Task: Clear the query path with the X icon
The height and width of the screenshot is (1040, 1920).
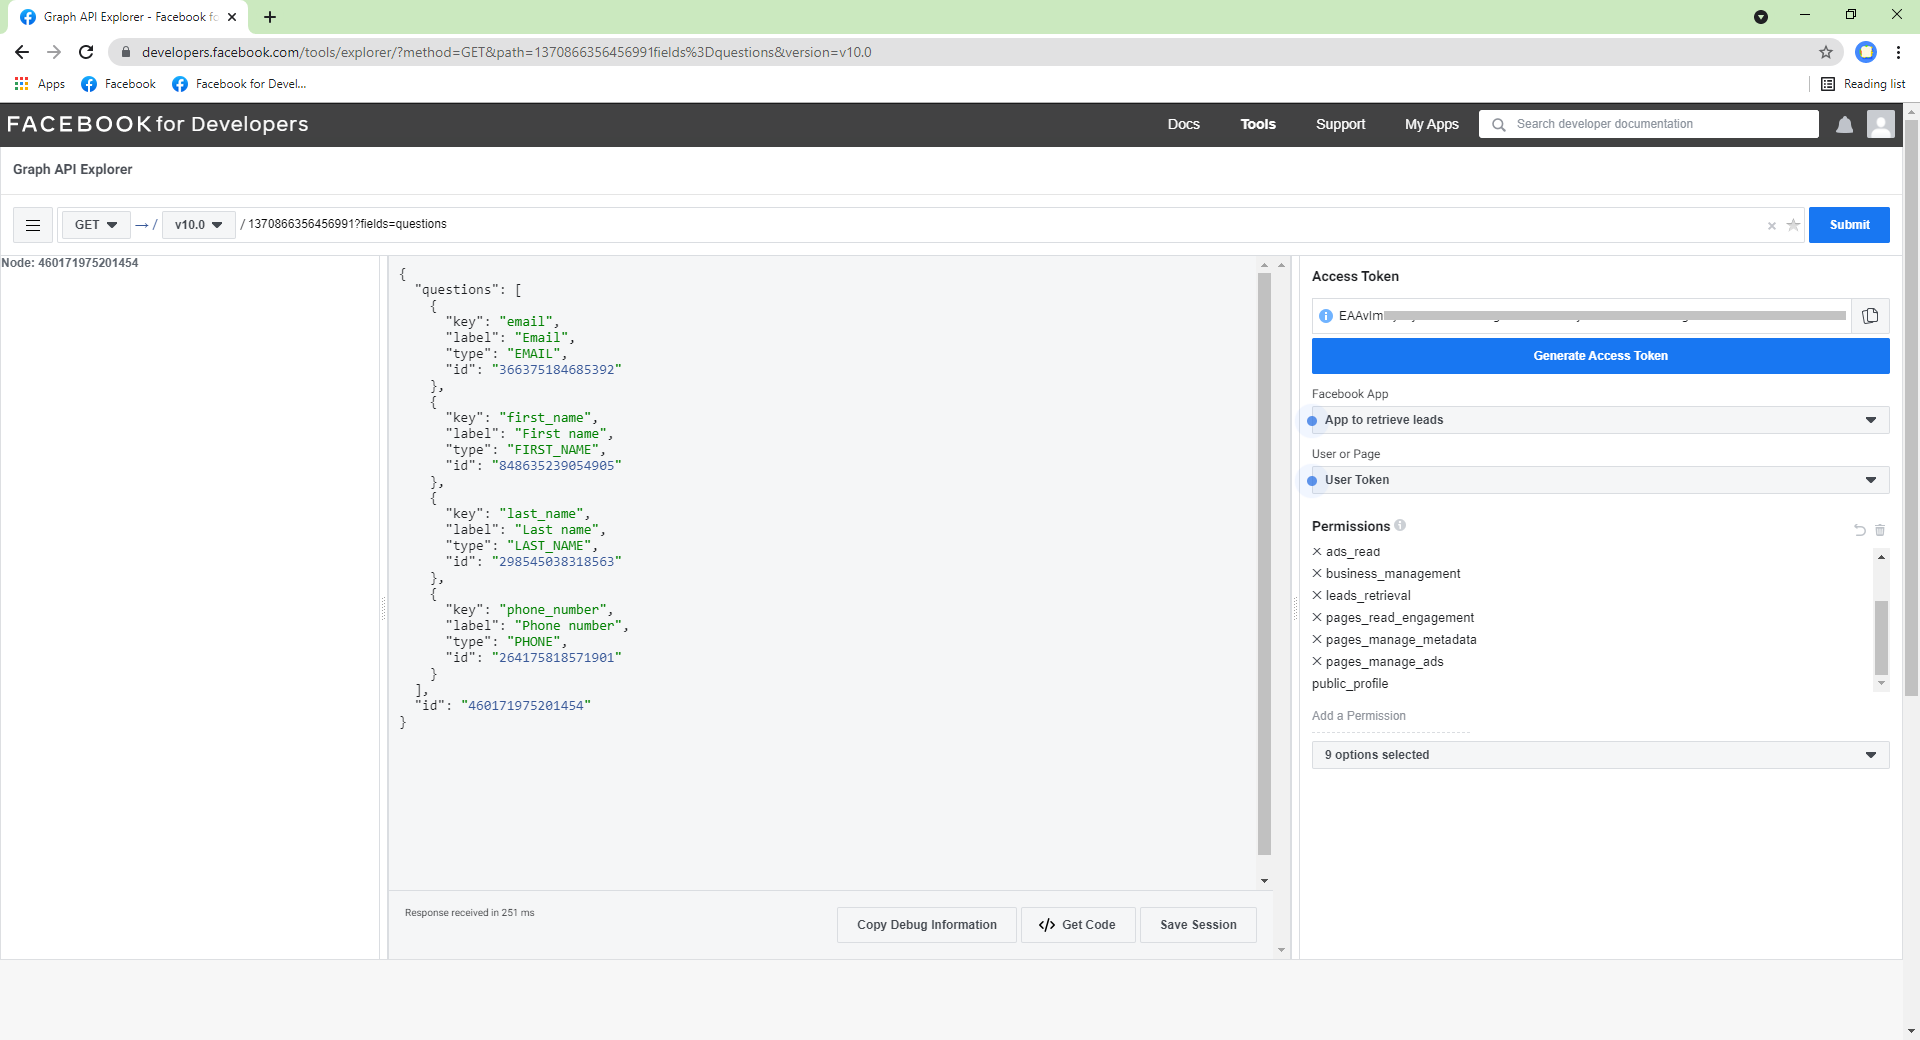Action: click(x=1771, y=226)
